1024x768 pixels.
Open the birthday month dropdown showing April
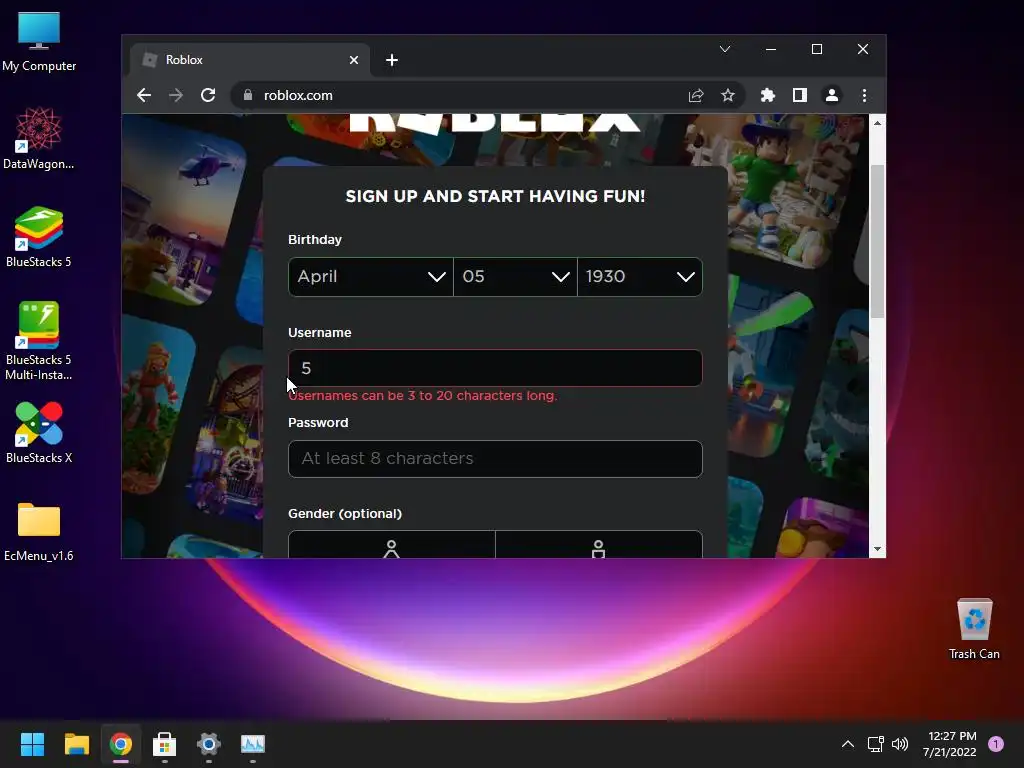370,277
